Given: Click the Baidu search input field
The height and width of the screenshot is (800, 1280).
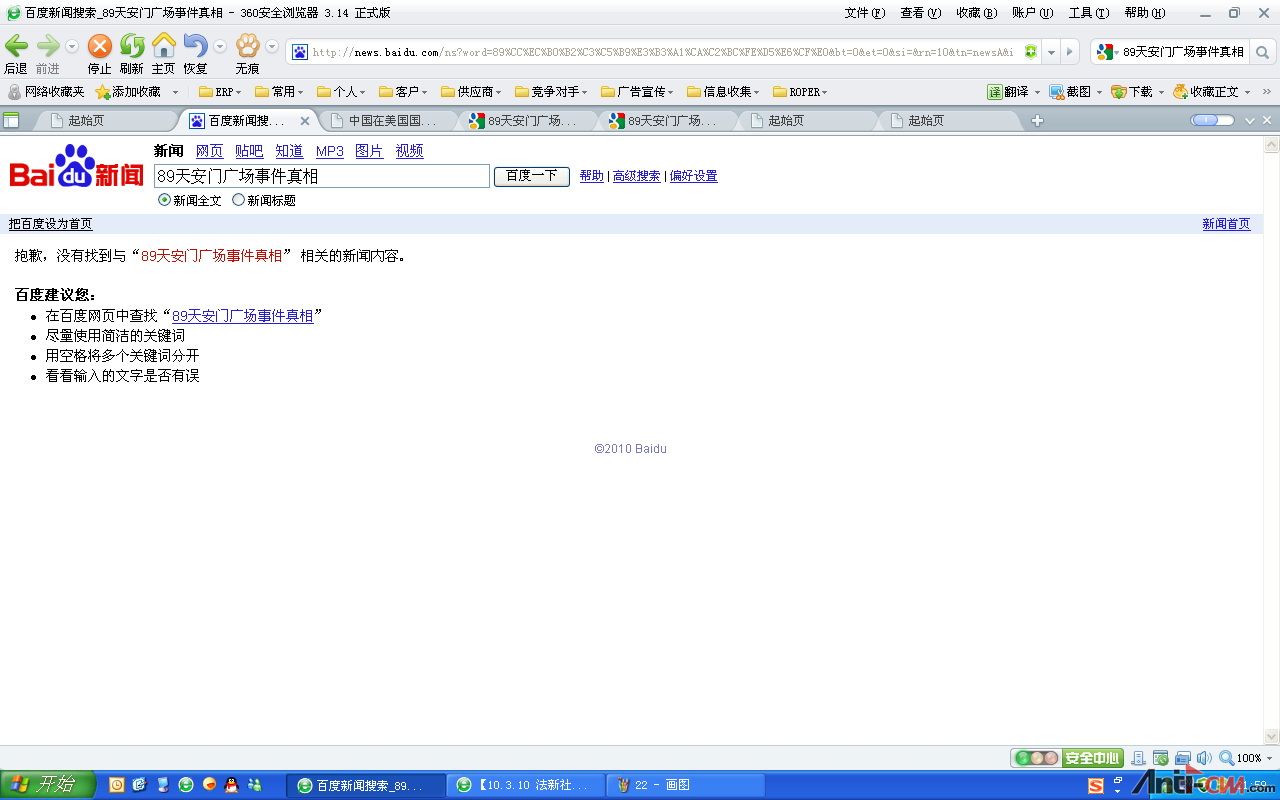Looking at the screenshot, I should [322, 176].
